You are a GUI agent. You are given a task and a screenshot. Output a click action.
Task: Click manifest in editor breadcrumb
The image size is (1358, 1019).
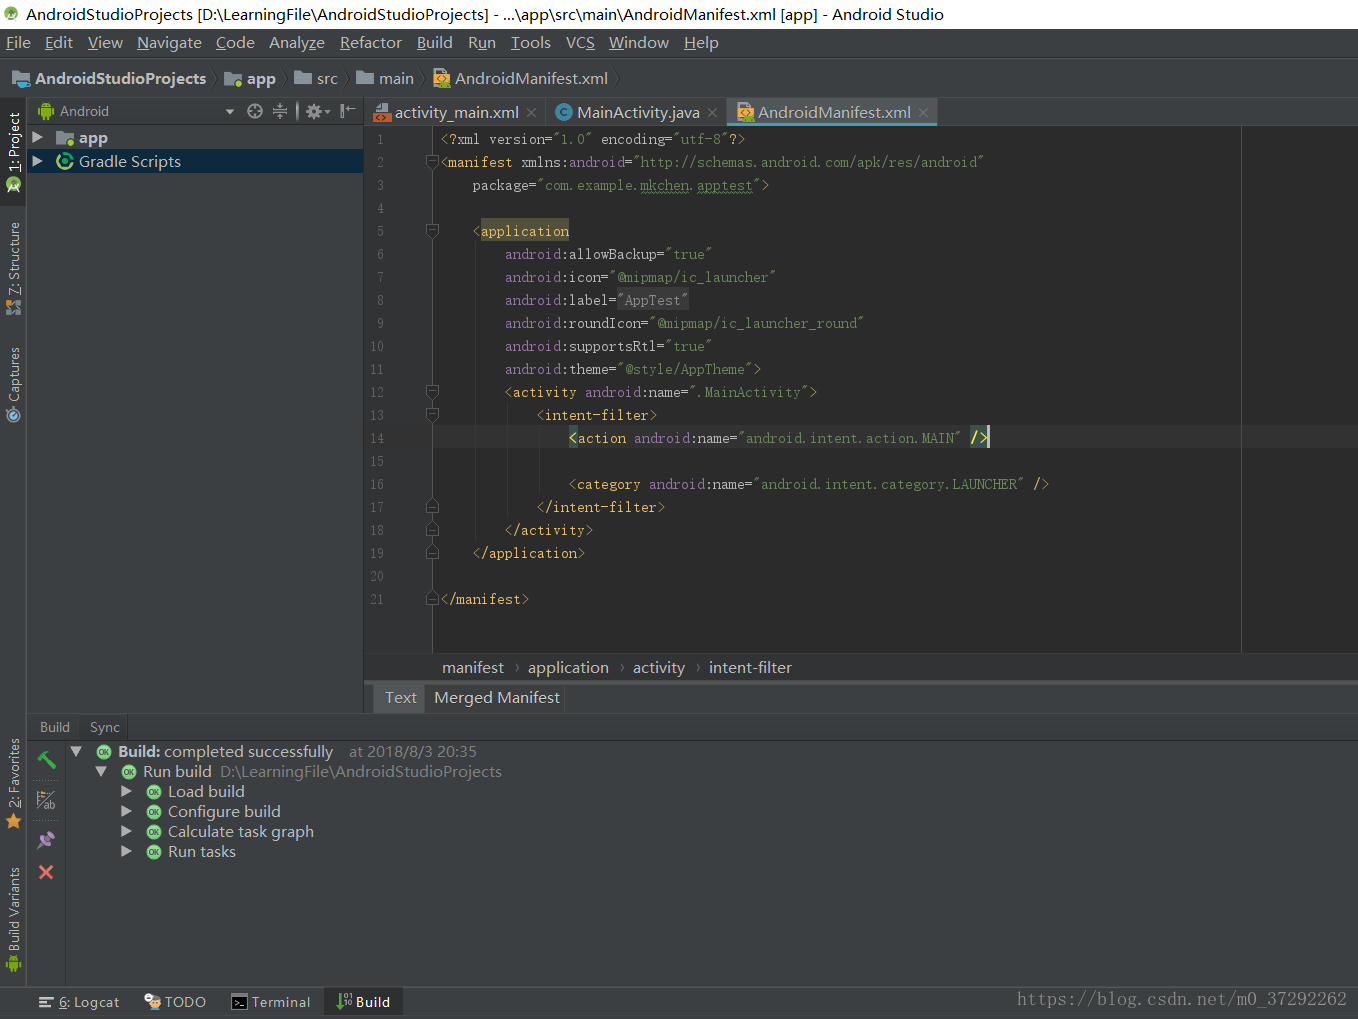pyautogui.click(x=473, y=668)
